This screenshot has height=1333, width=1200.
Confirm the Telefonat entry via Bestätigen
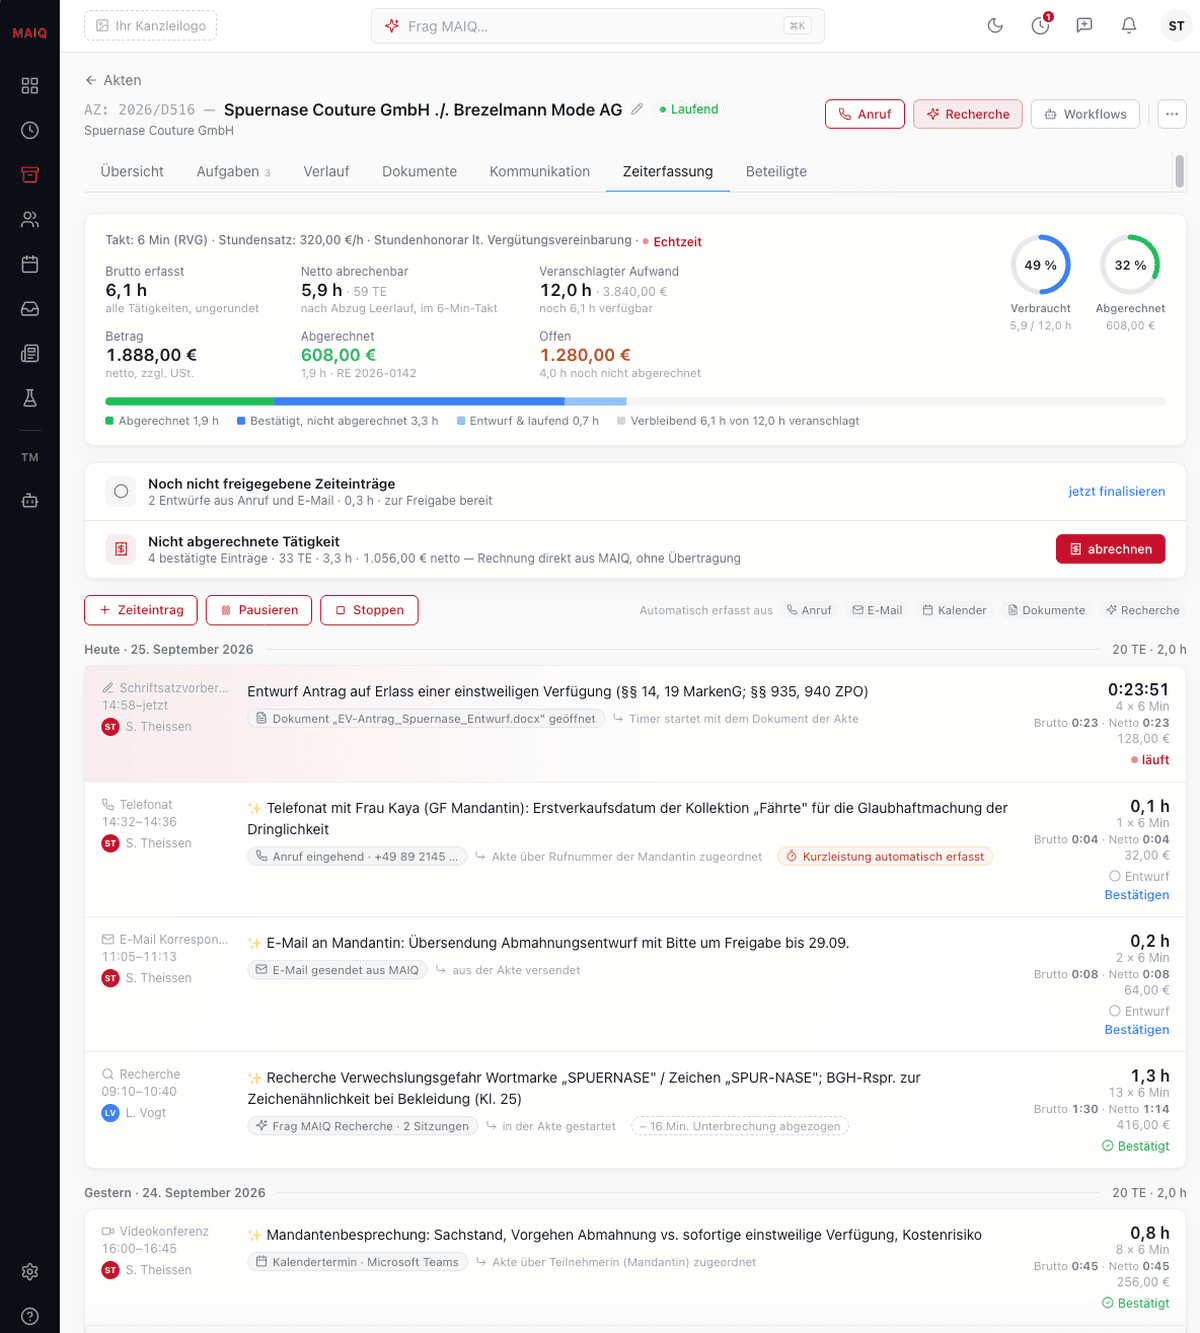click(1137, 895)
